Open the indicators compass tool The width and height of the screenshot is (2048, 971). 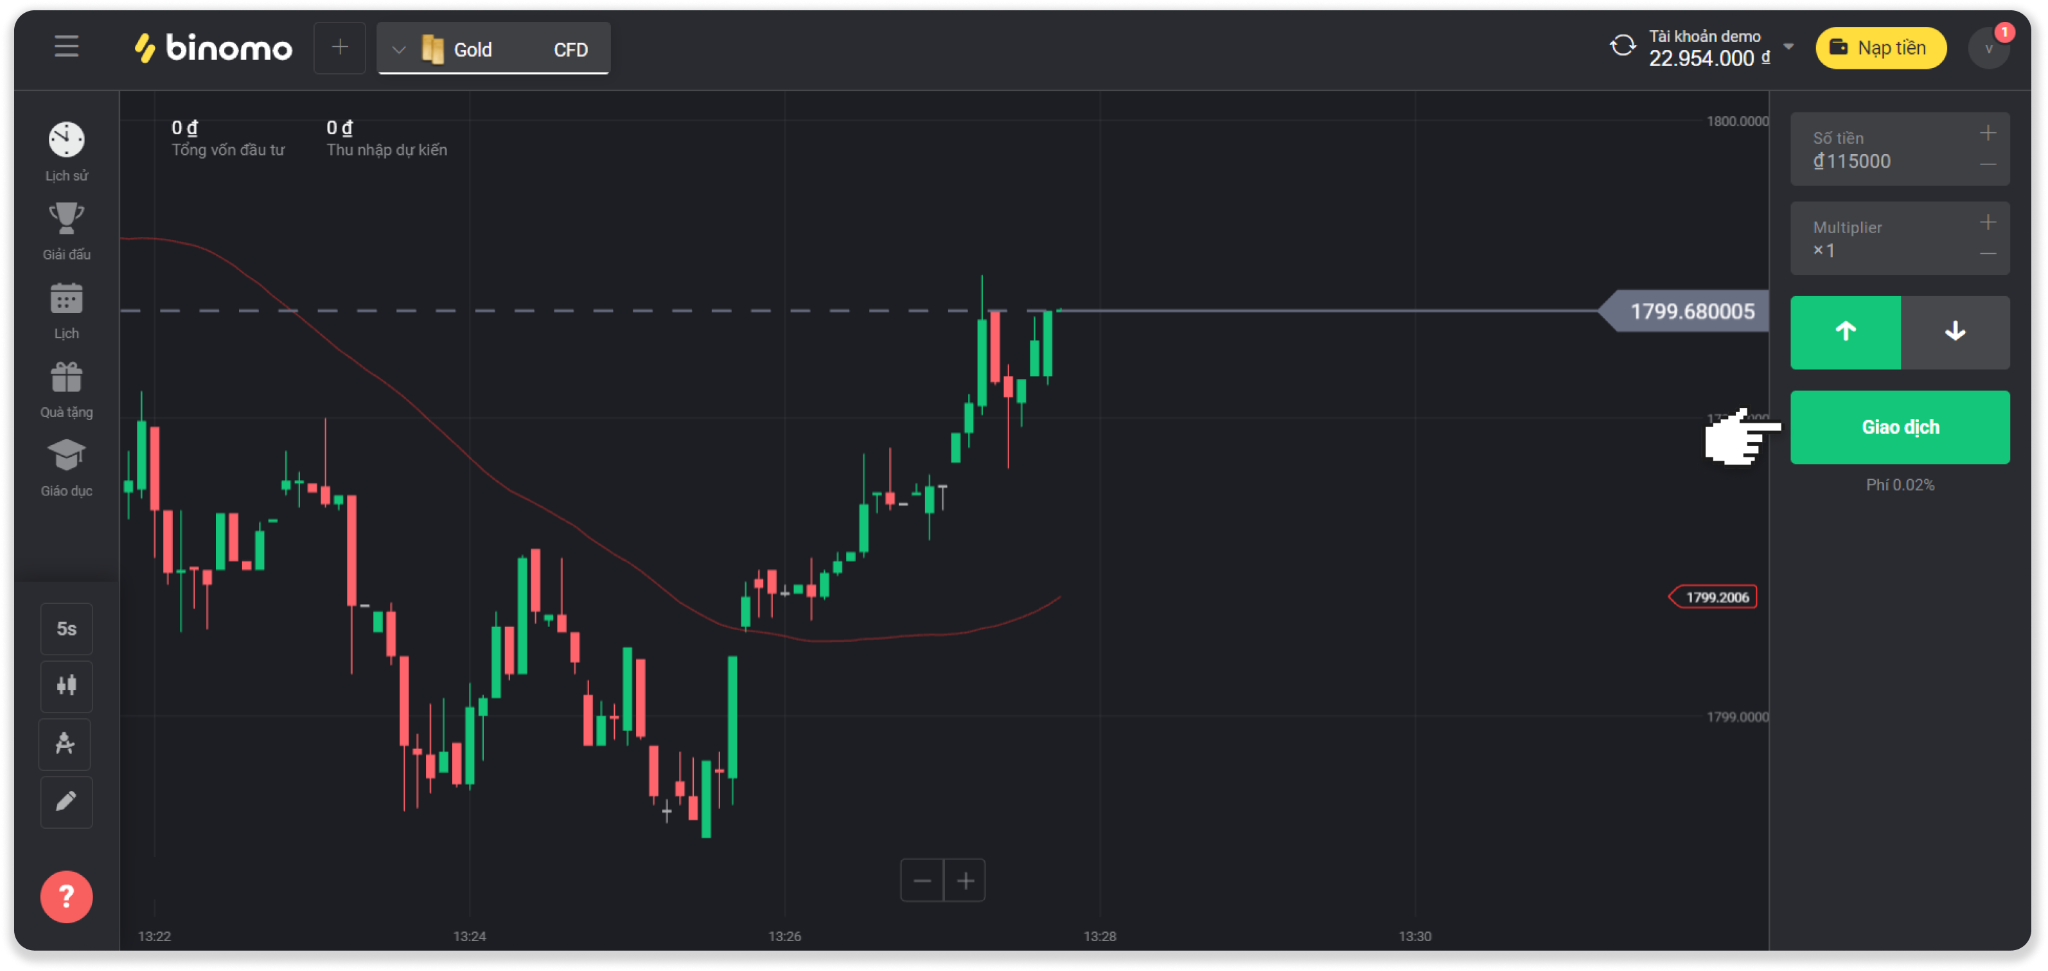tap(66, 744)
